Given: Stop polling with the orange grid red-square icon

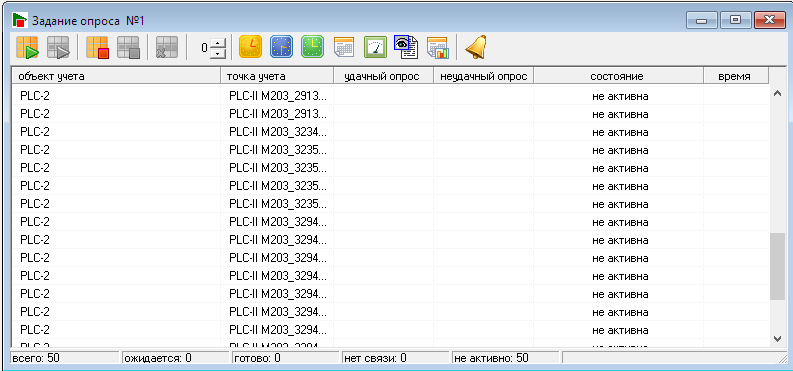Looking at the screenshot, I should [x=98, y=48].
